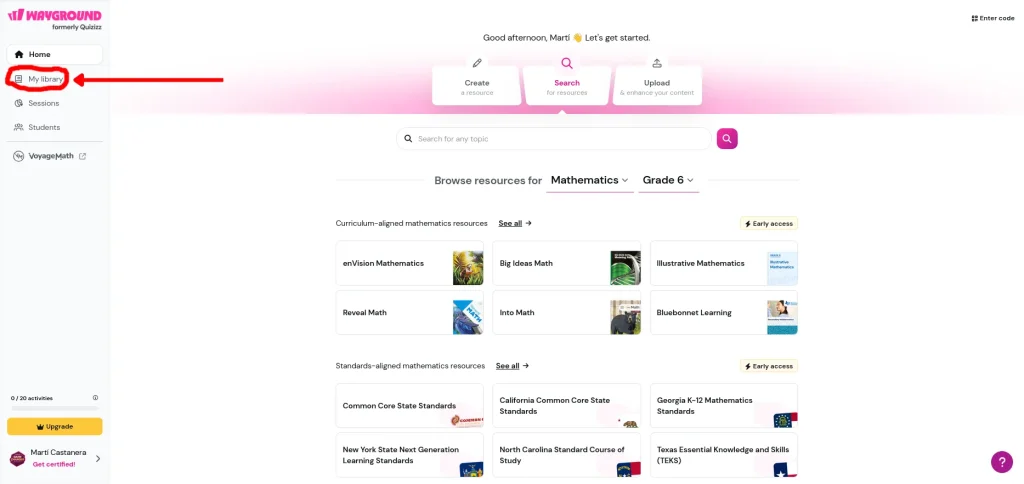Open the Grade 6 dropdown
This screenshot has width=1024, height=484.
668,180
